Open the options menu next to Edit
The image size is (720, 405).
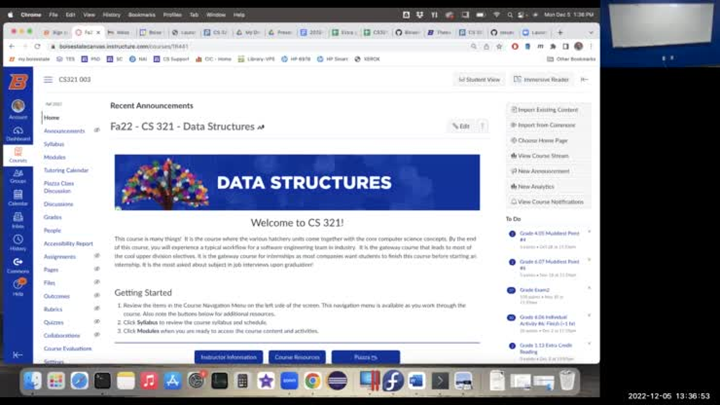[483, 126]
